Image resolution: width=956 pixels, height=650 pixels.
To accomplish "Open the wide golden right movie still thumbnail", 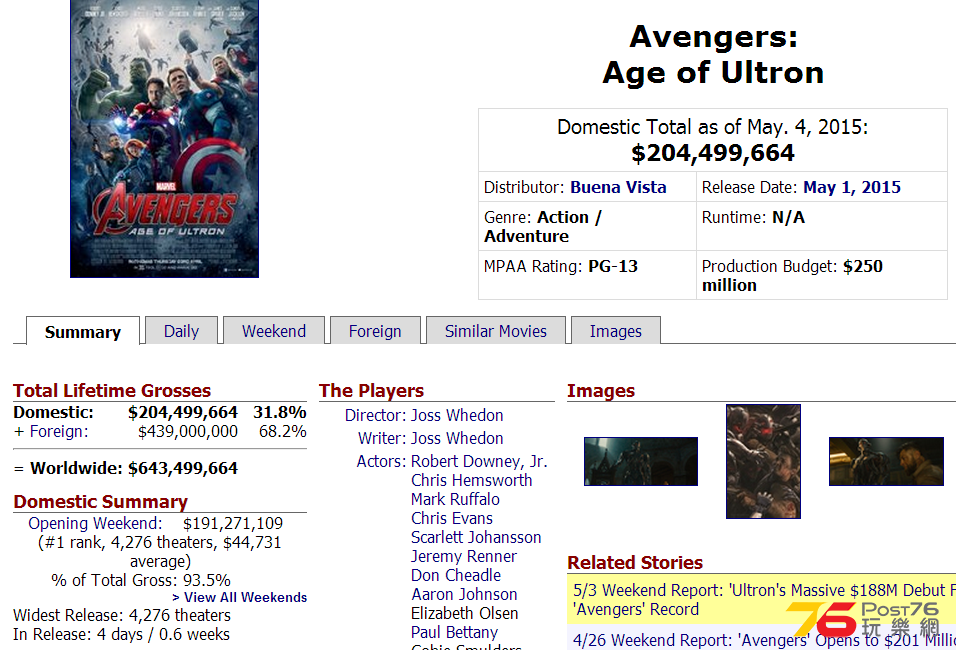I will [886, 462].
